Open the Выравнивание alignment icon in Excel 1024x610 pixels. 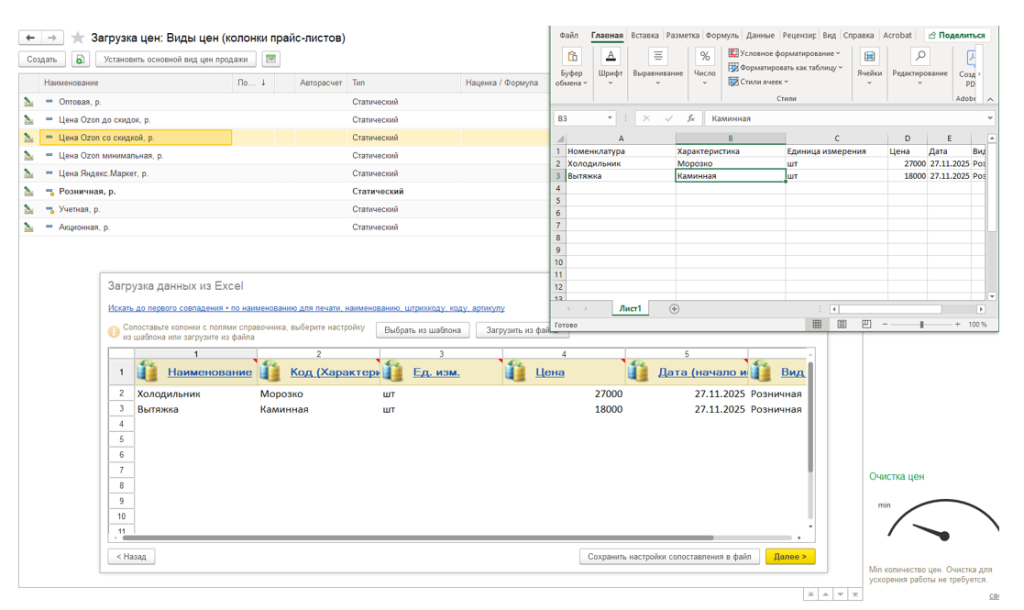pyautogui.click(x=658, y=57)
